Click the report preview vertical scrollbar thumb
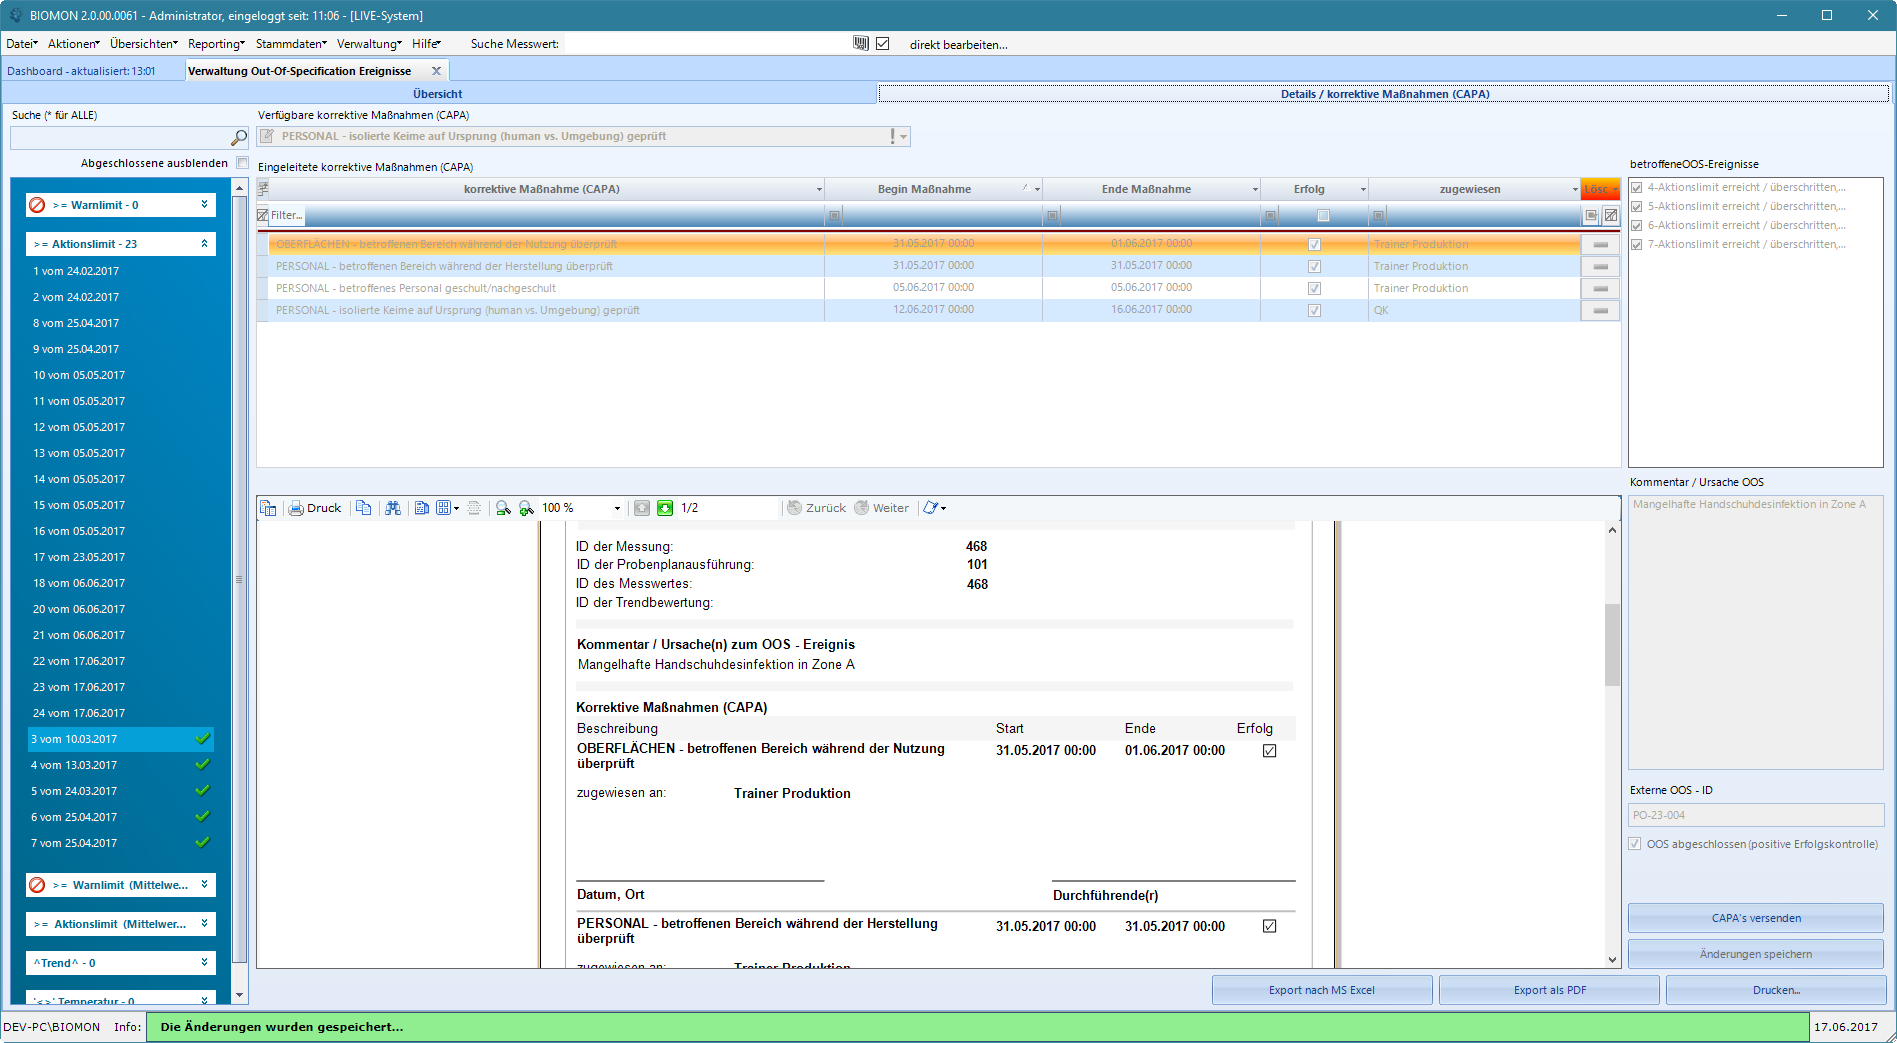1897x1043 pixels. click(x=1612, y=644)
